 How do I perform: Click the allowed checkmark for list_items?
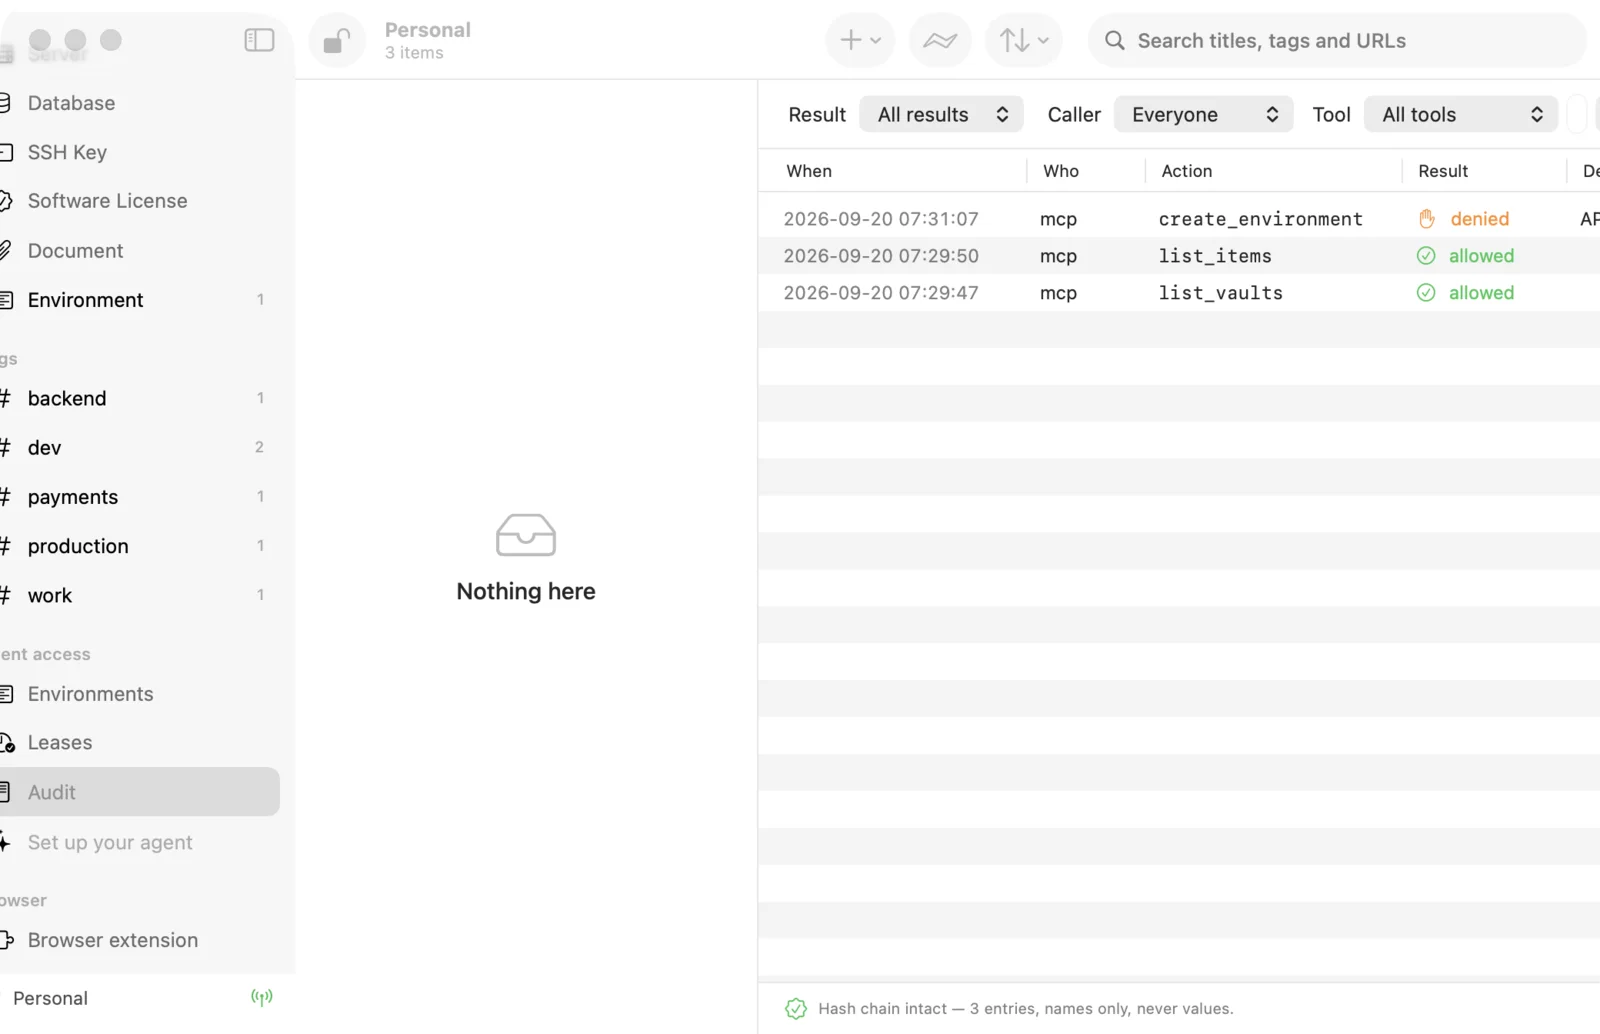pyautogui.click(x=1426, y=256)
